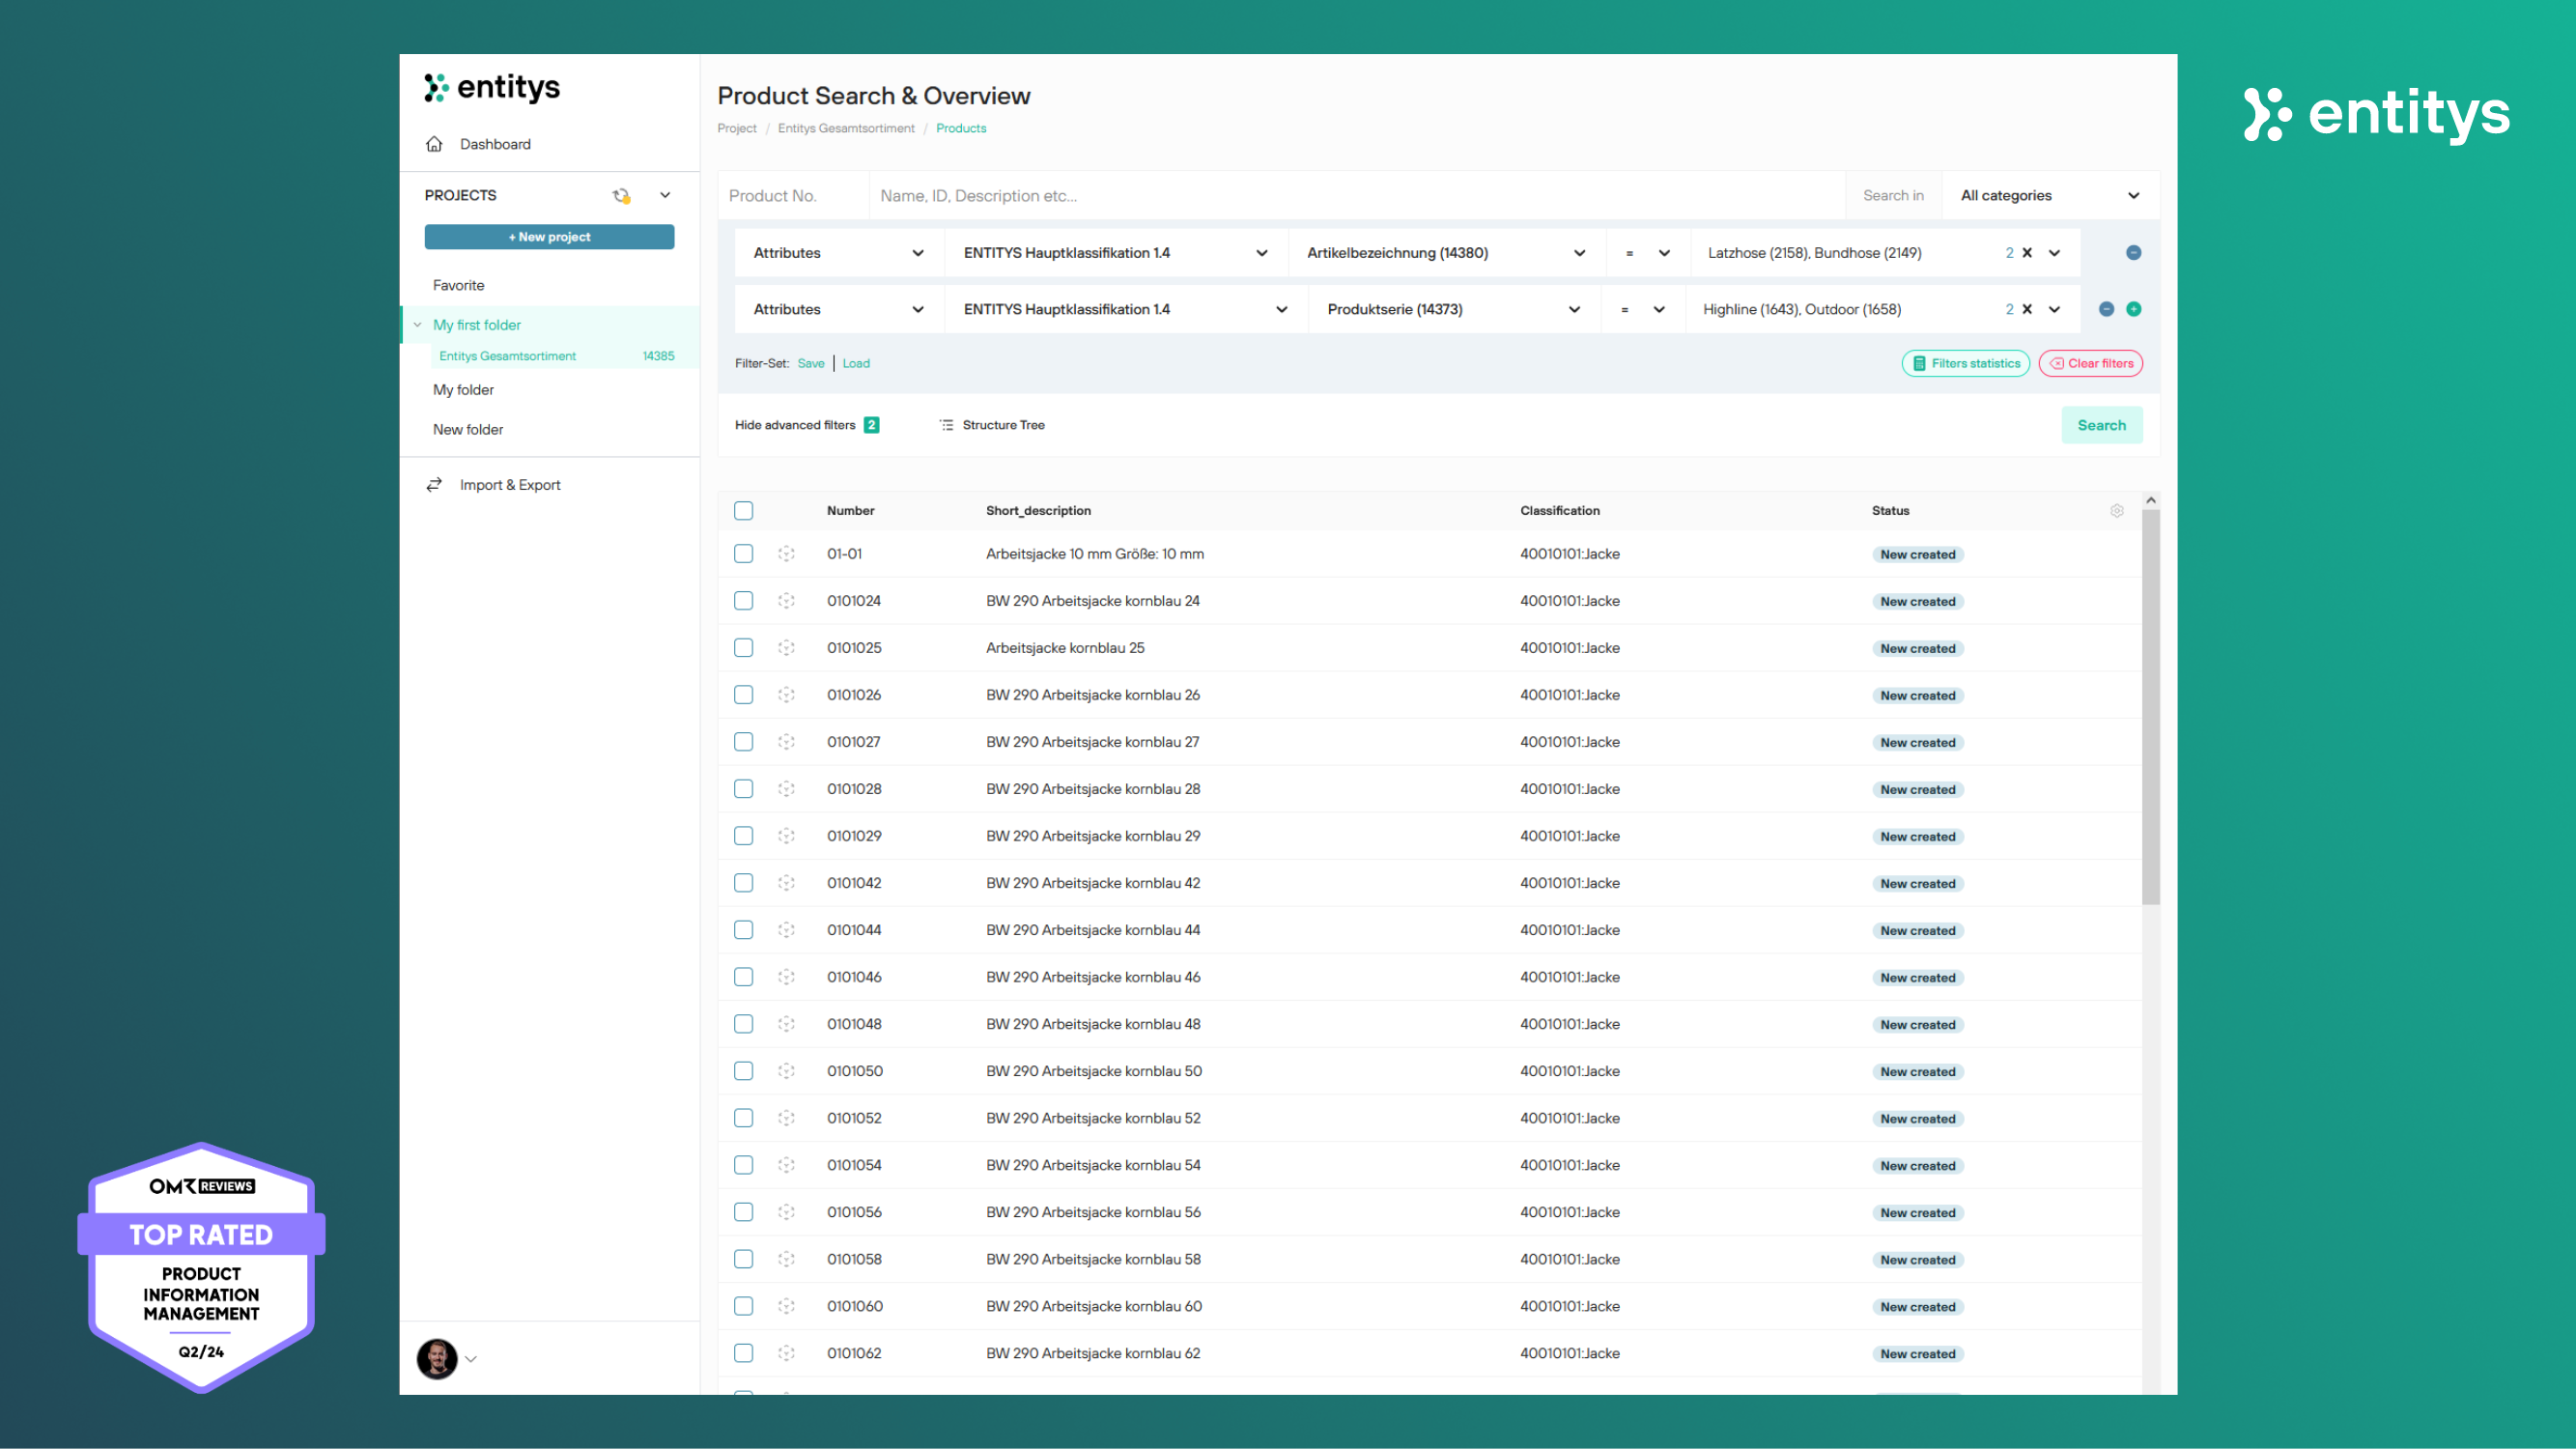Click the Clear filters button
The height and width of the screenshot is (1449, 2576).
pos(2090,364)
